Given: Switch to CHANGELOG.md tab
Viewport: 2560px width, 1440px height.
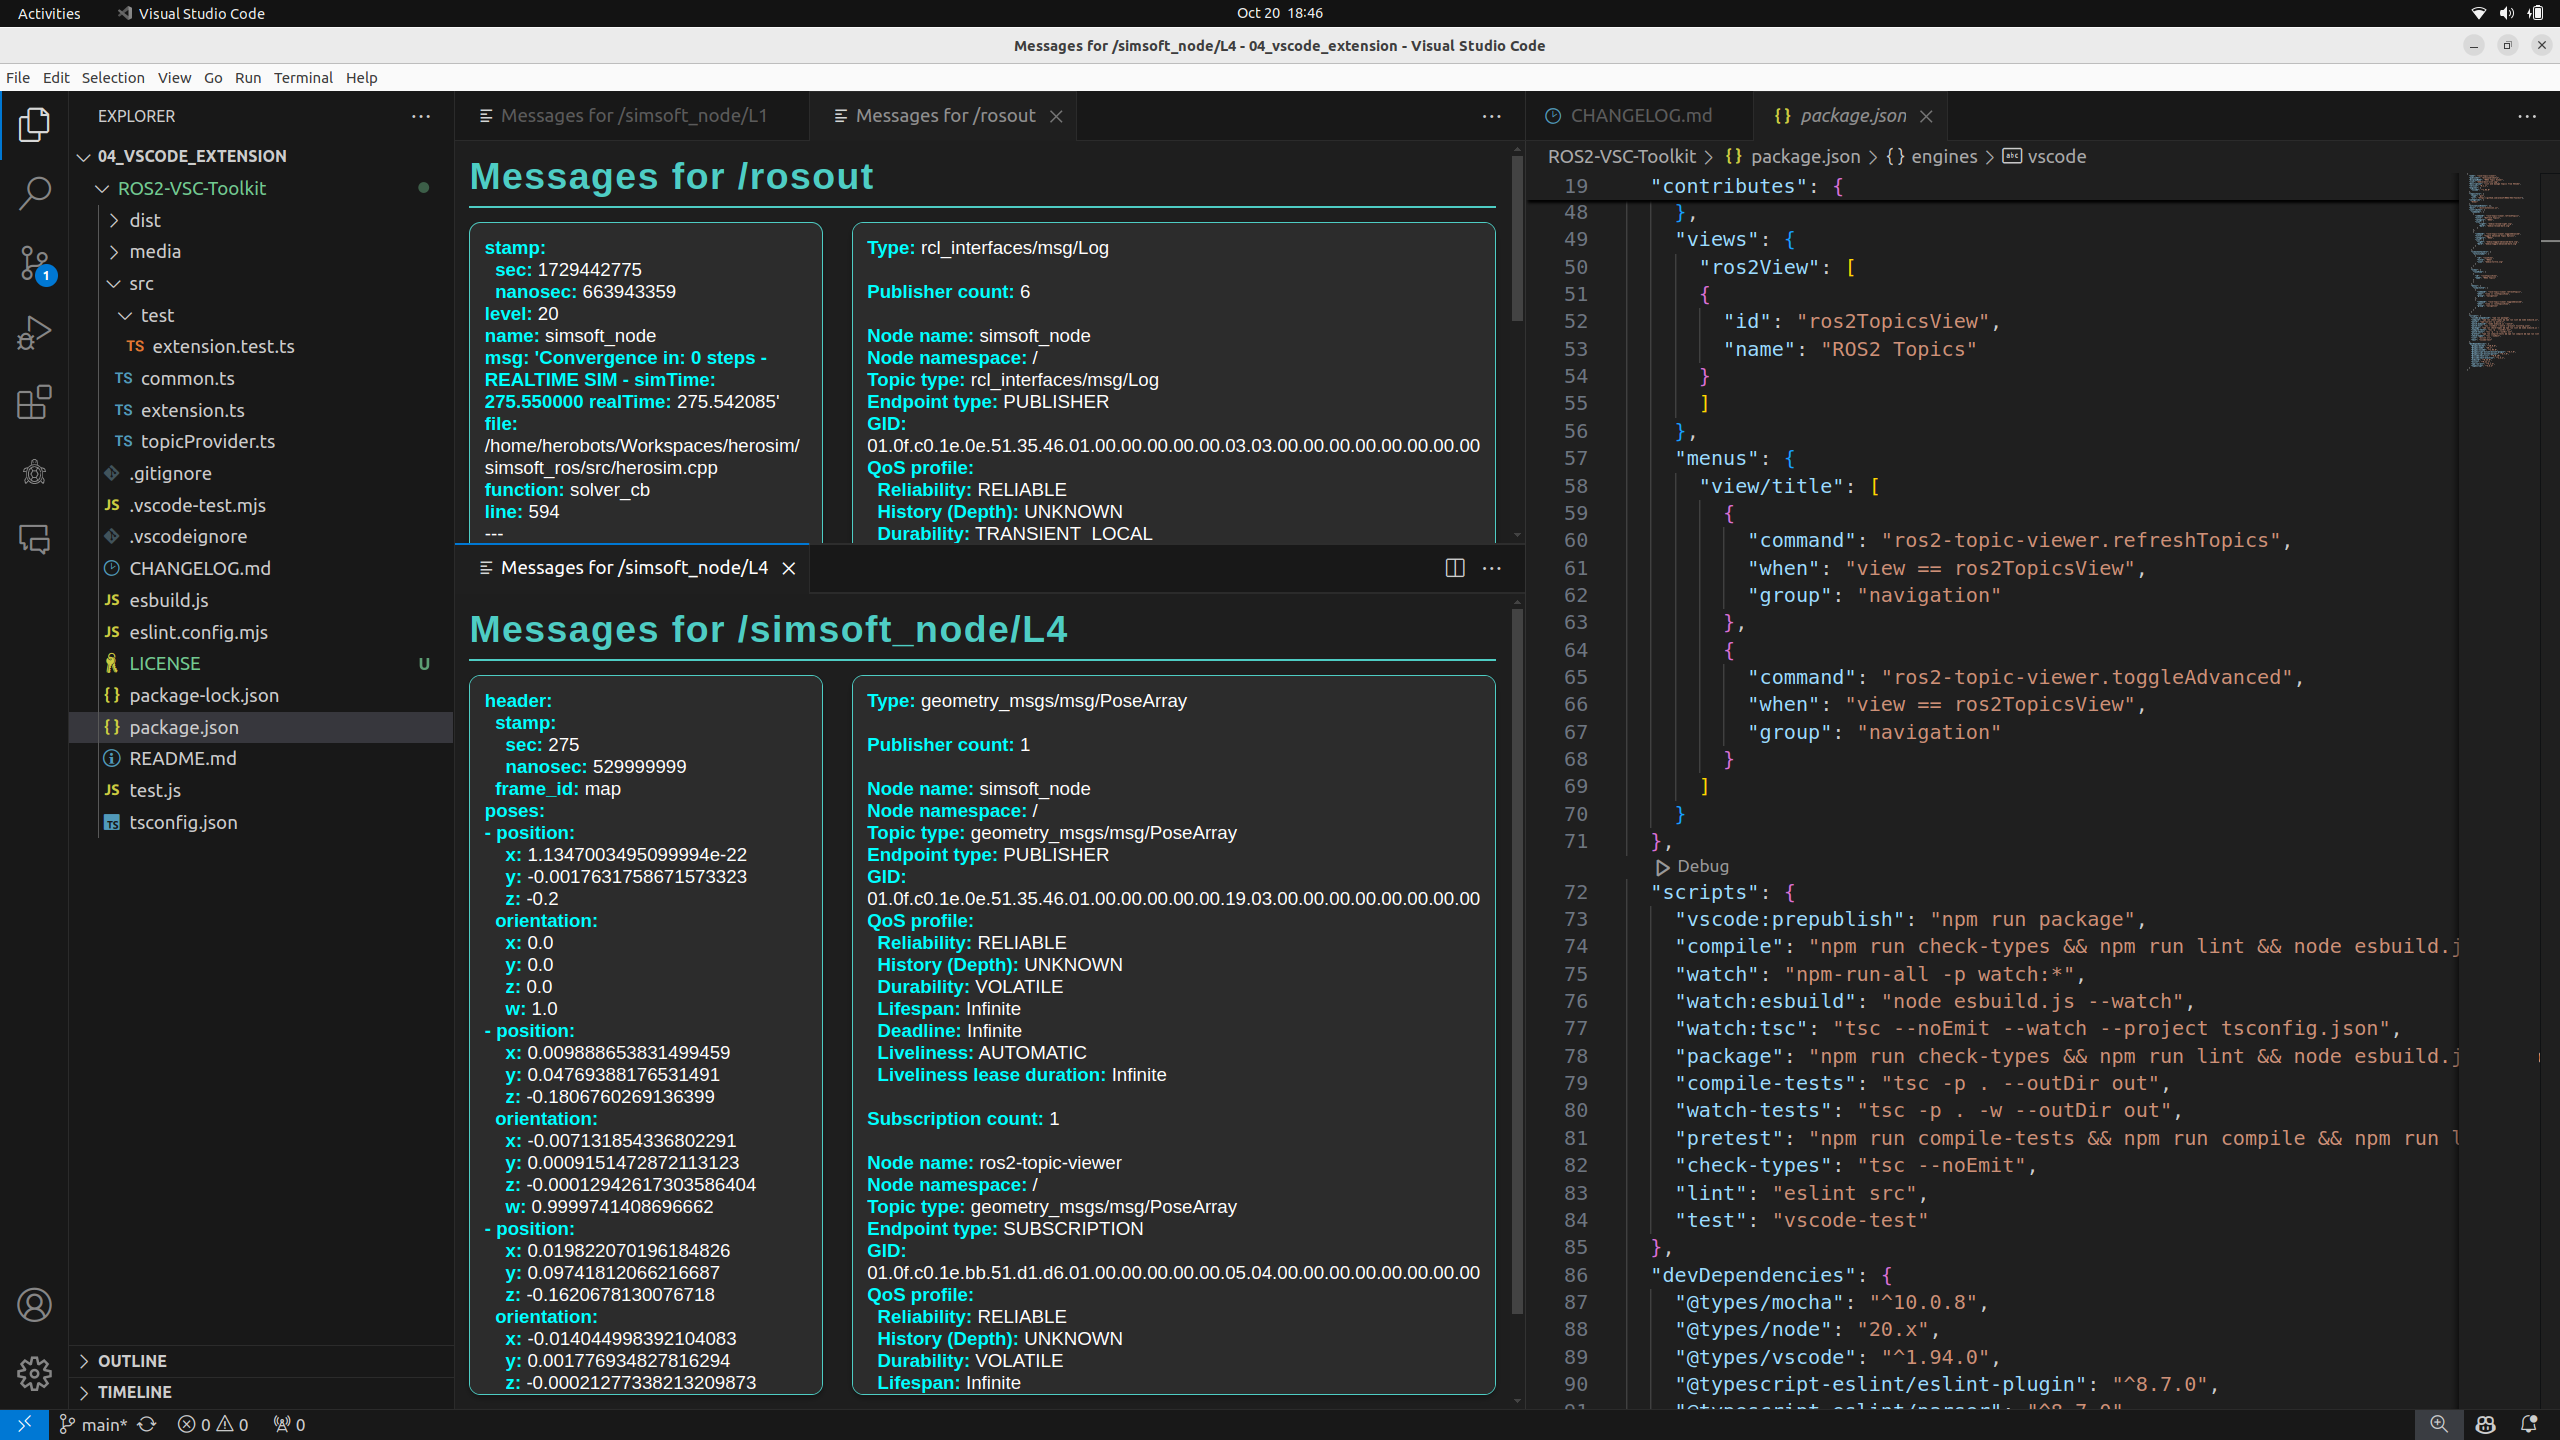Looking at the screenshot, I should tap(1640, 116).
